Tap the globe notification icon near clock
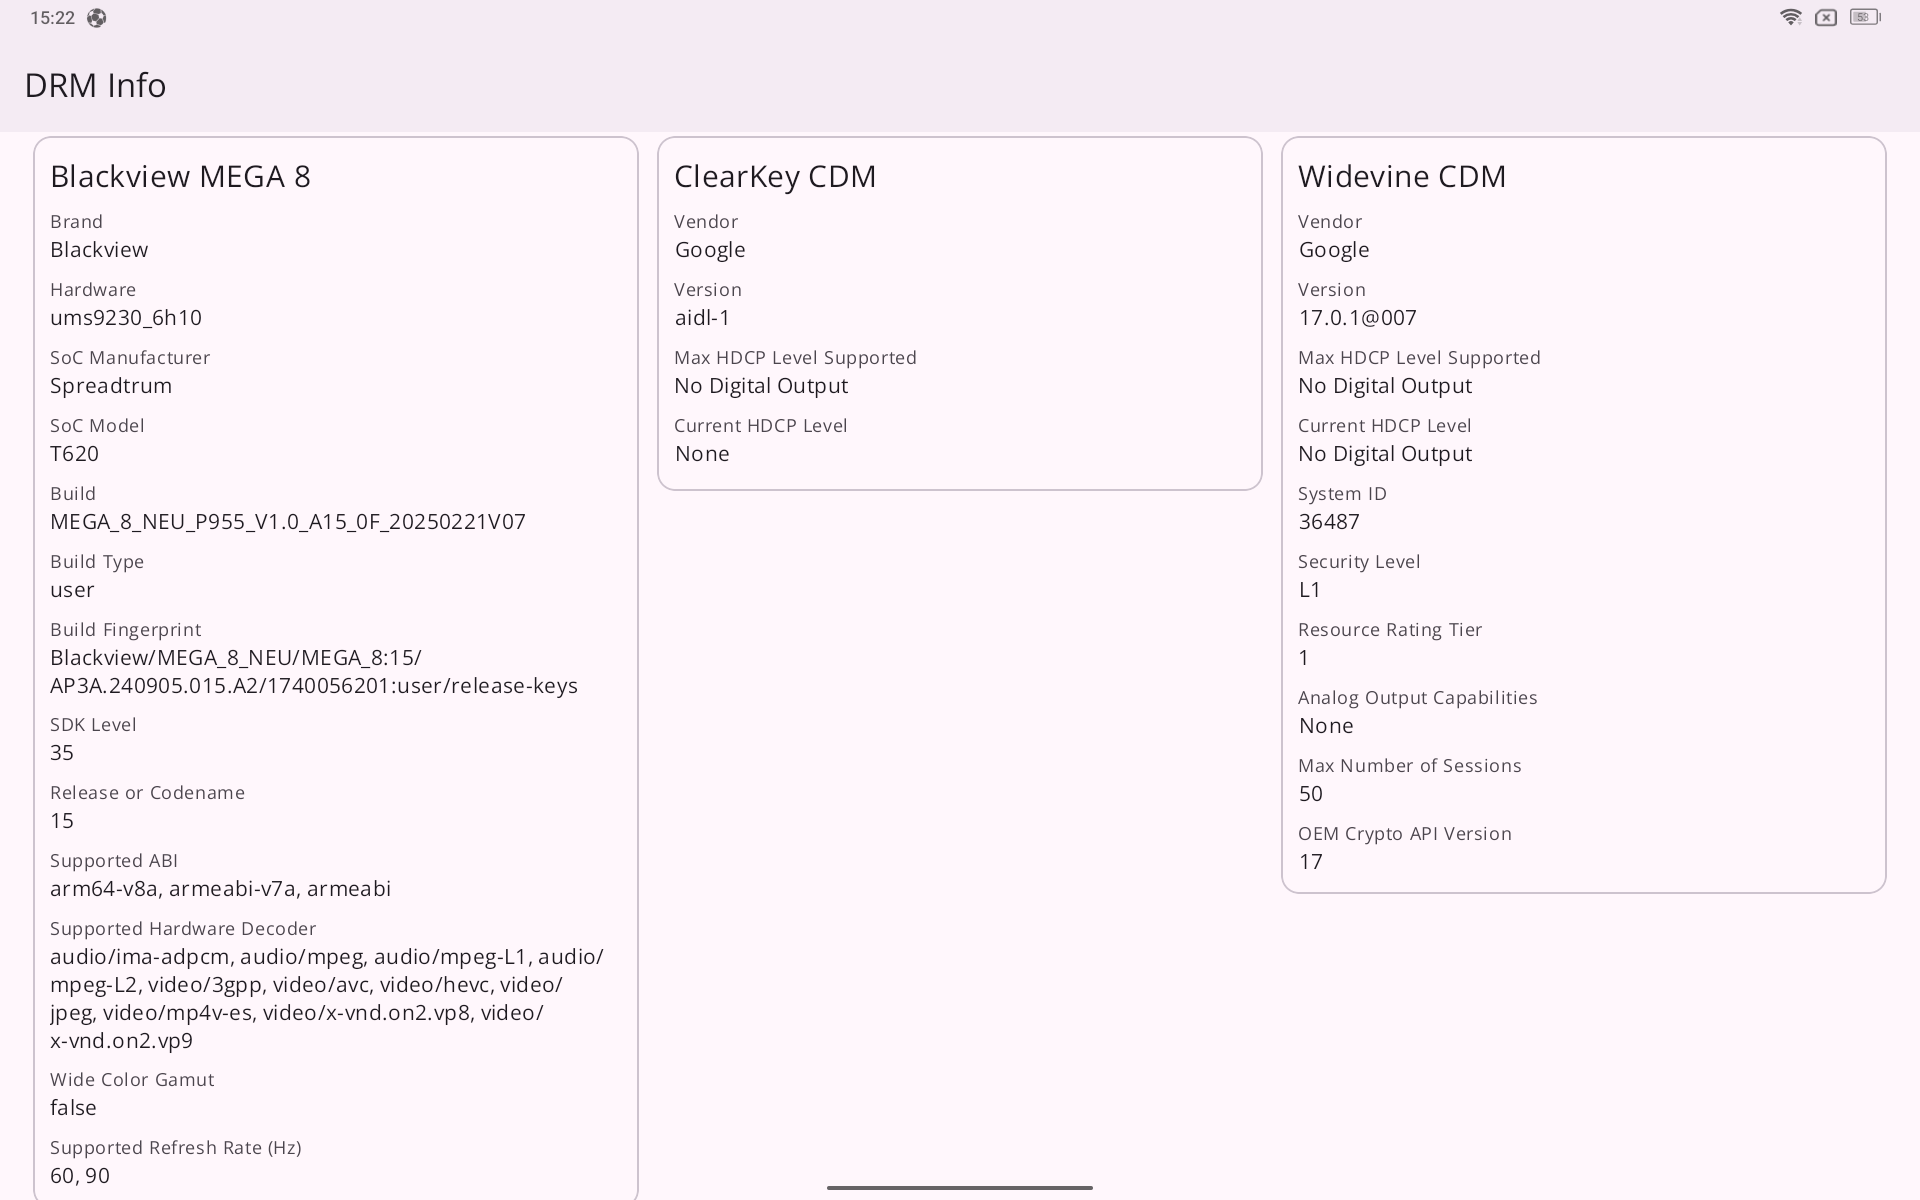1920x1200 pixels. (96, 18)
